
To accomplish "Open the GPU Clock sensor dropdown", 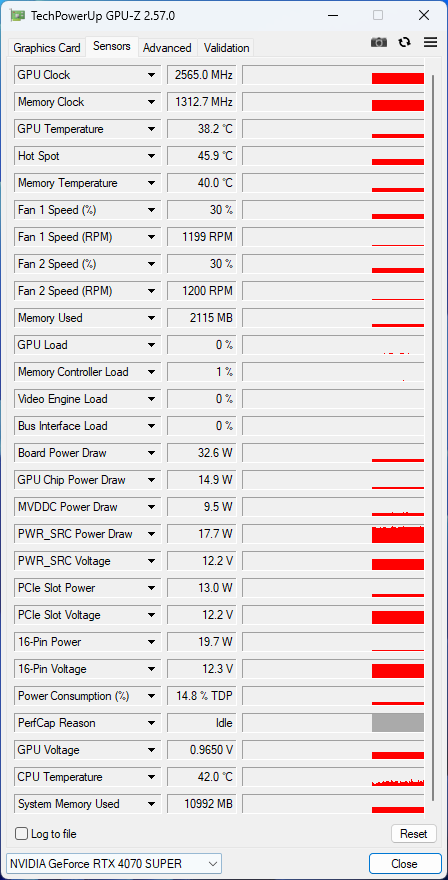I will [x=151, y=75].
